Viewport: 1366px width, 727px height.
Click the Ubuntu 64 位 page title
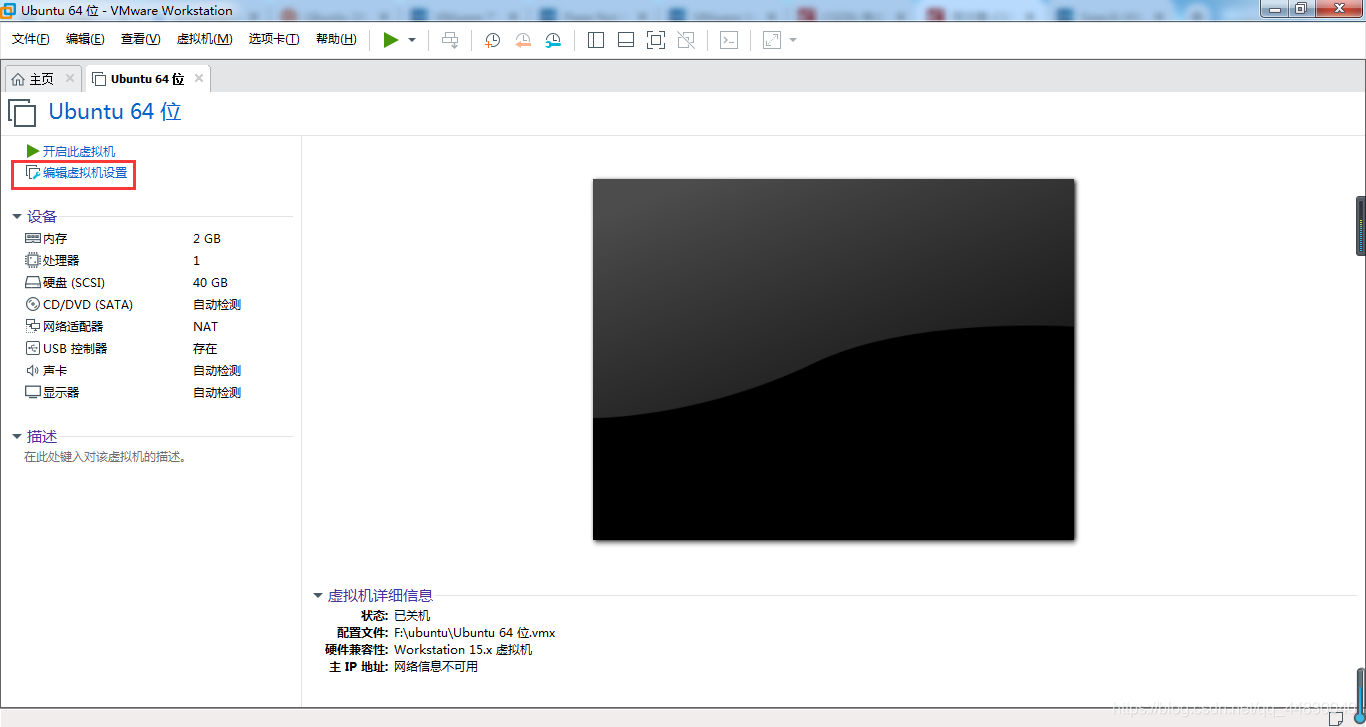coord(115,112)
